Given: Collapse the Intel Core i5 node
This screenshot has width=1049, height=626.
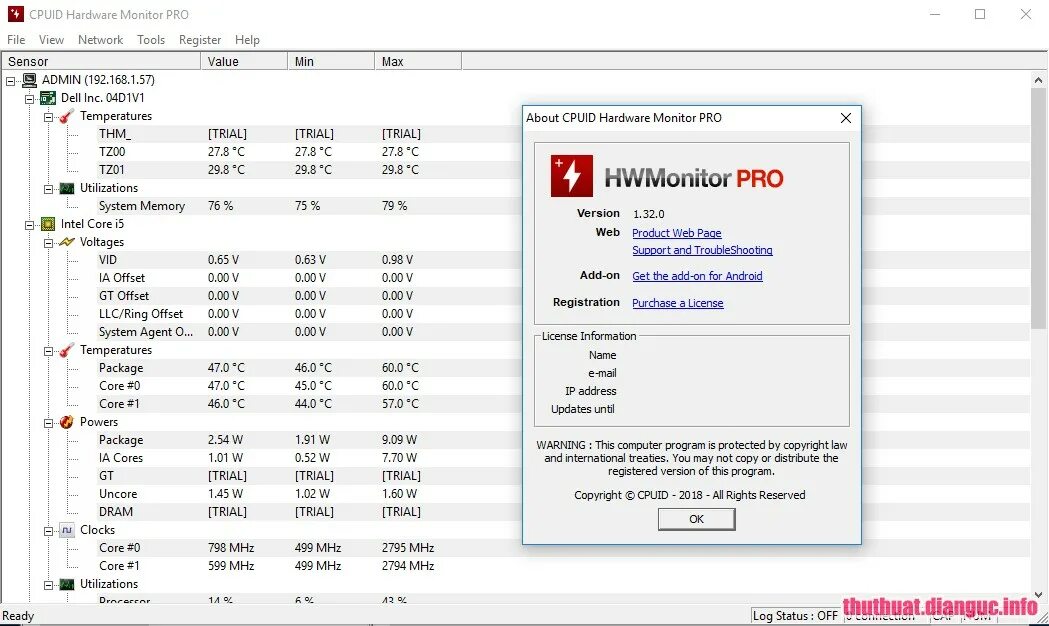Looking at the screenshot, I should (29, 225).
